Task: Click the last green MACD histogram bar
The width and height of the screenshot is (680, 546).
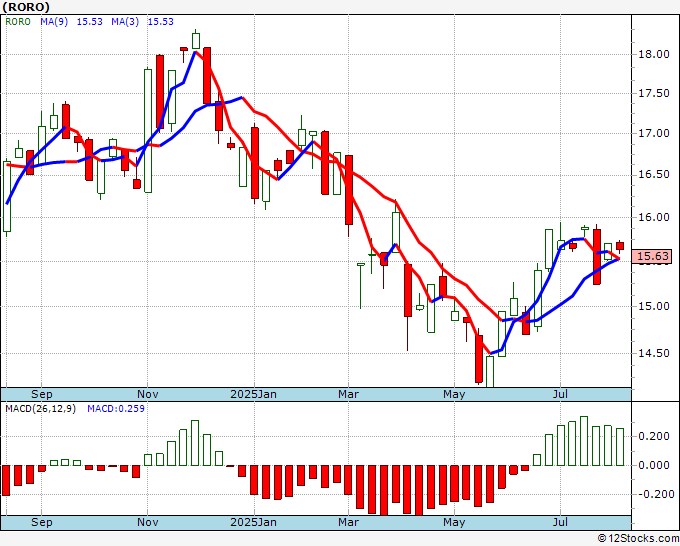Action: click(x=620, y=447)
